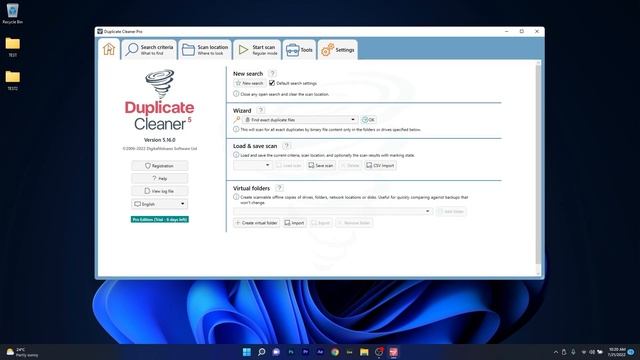
Task: Click the View log file button
Action: coord(160,191)
